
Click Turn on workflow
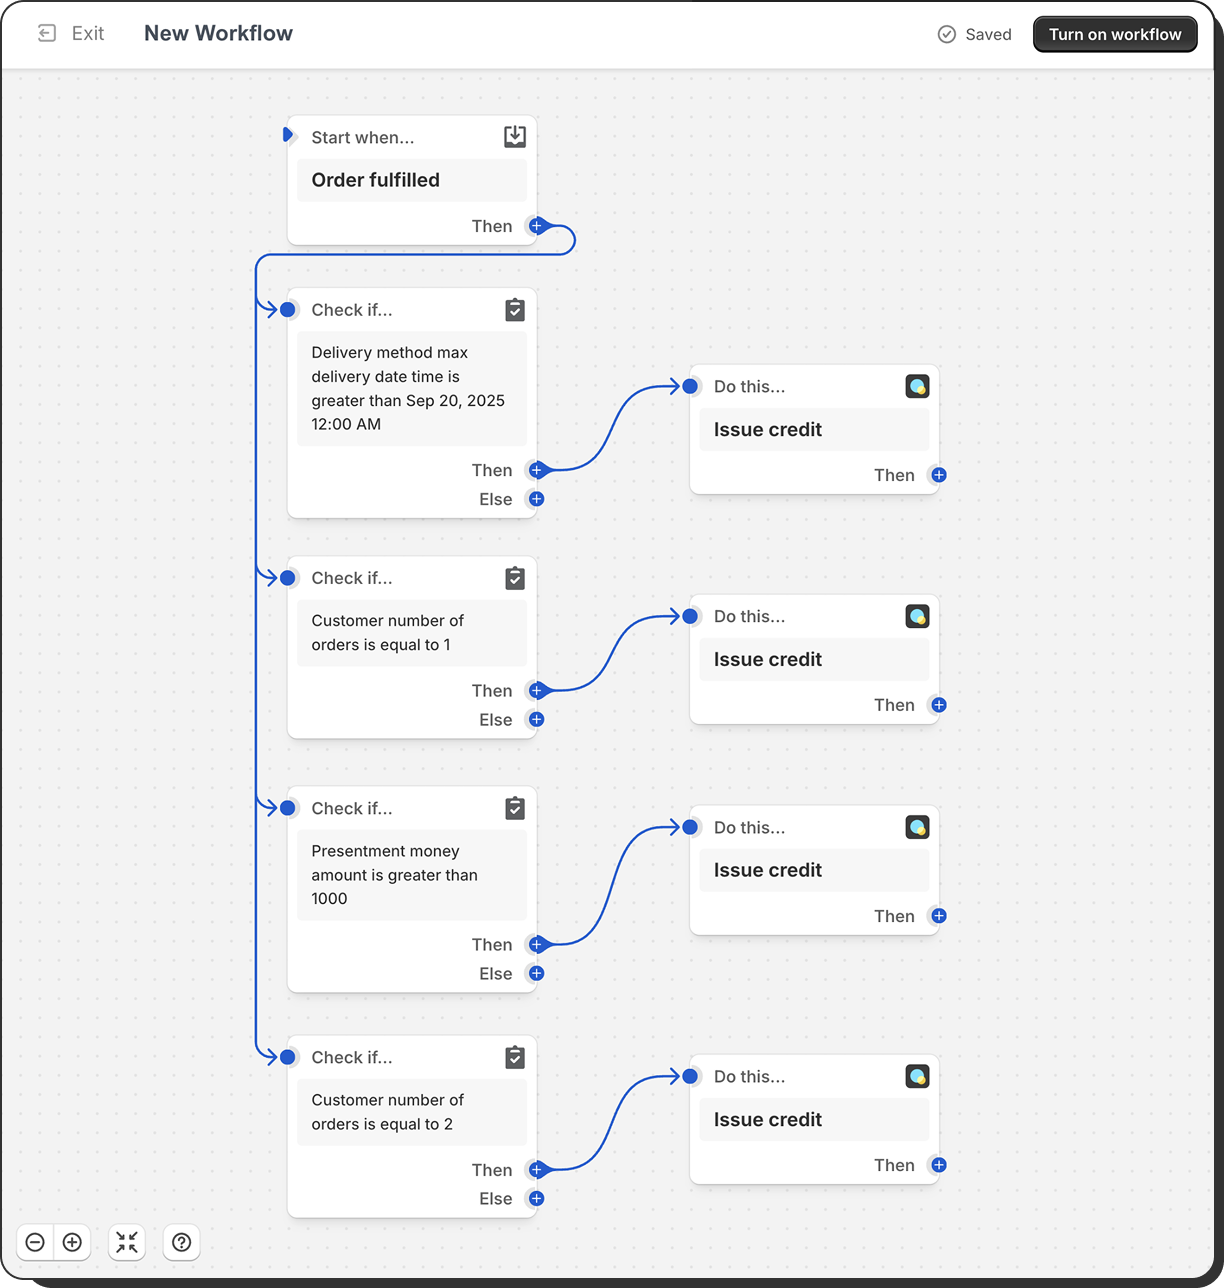(x=1114, y=33)
